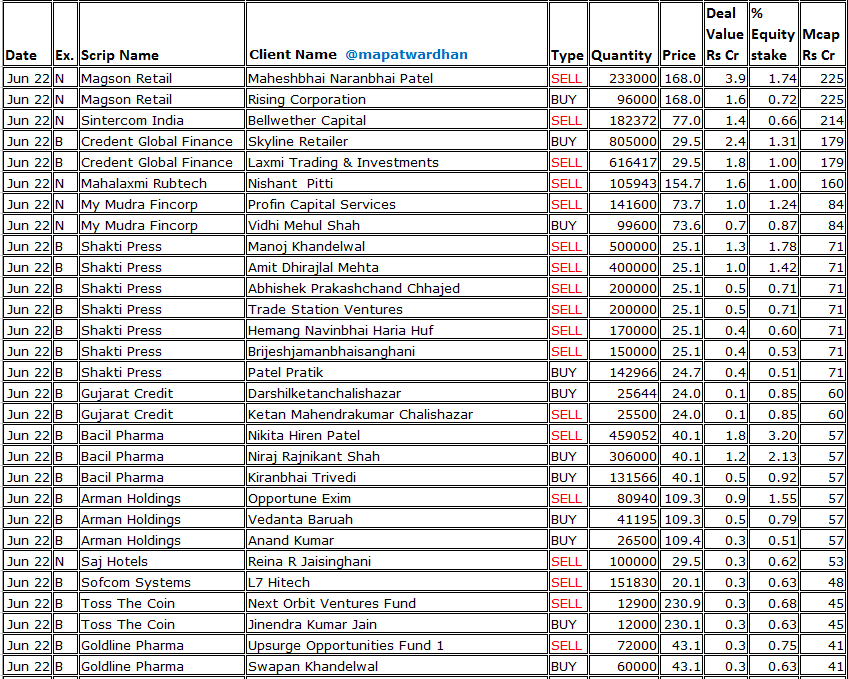Select the equity stake 1.55 cell
The height and width of the screenshot is (679, 848).
pyautogui.click(x=774, y=499)
